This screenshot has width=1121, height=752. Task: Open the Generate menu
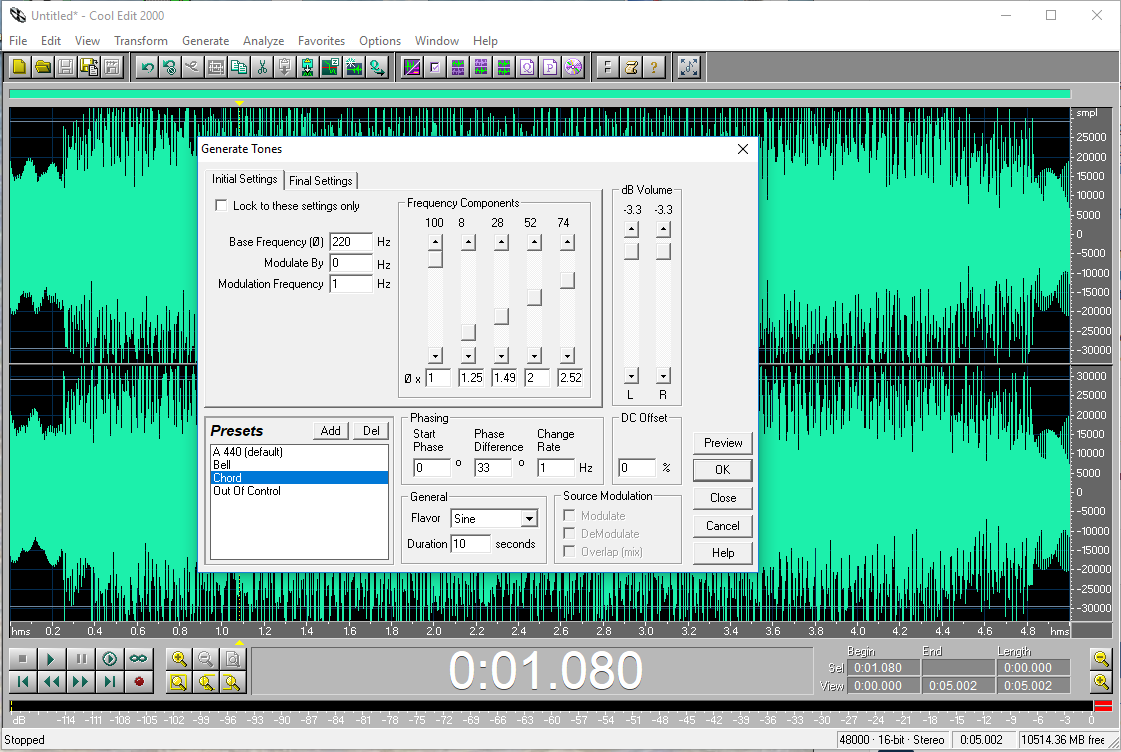pyautogui.click(x=205, y=41)
